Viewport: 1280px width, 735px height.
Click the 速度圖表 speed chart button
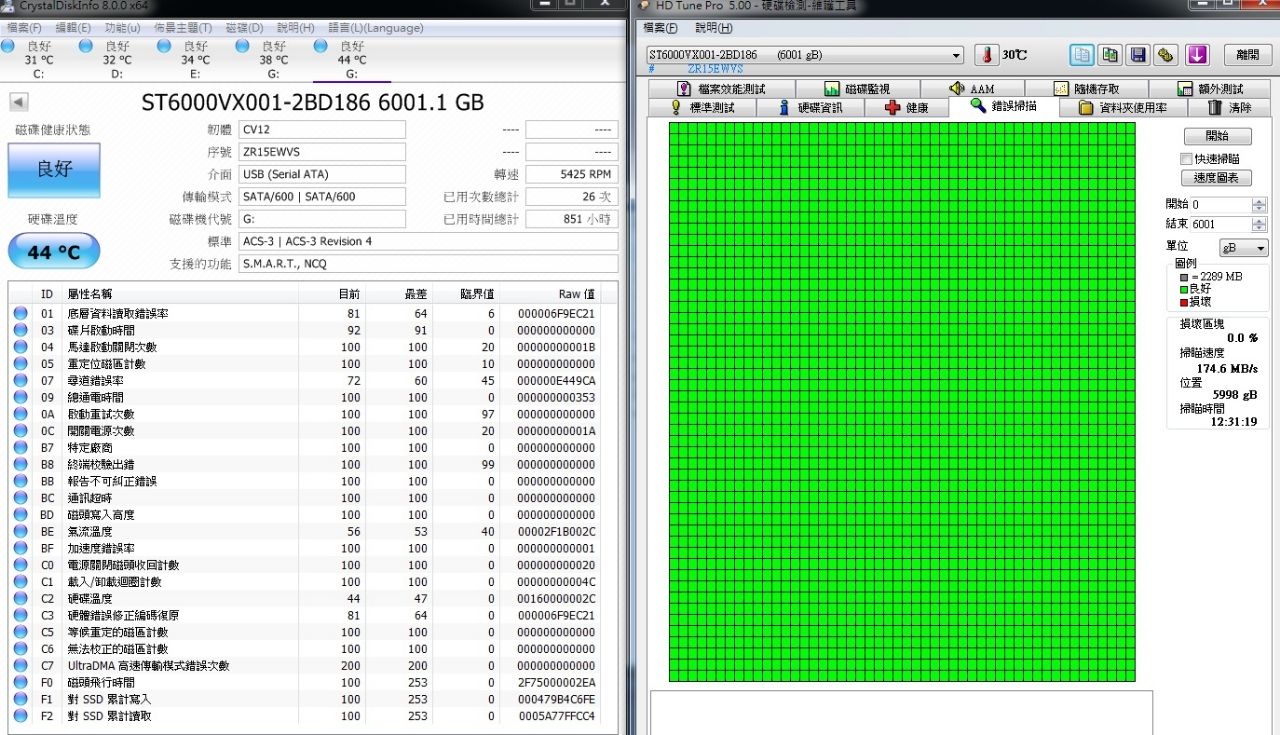(1217, 178)
